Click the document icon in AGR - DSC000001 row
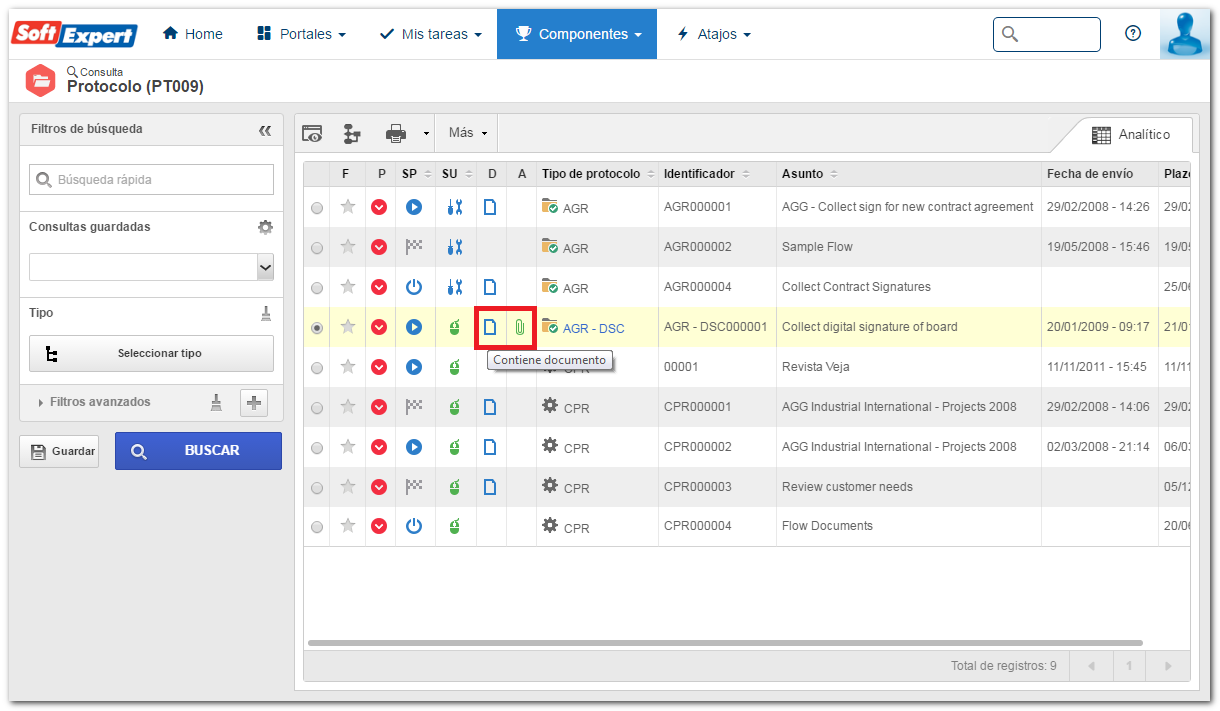1220x711 pixels. [490, 327]
